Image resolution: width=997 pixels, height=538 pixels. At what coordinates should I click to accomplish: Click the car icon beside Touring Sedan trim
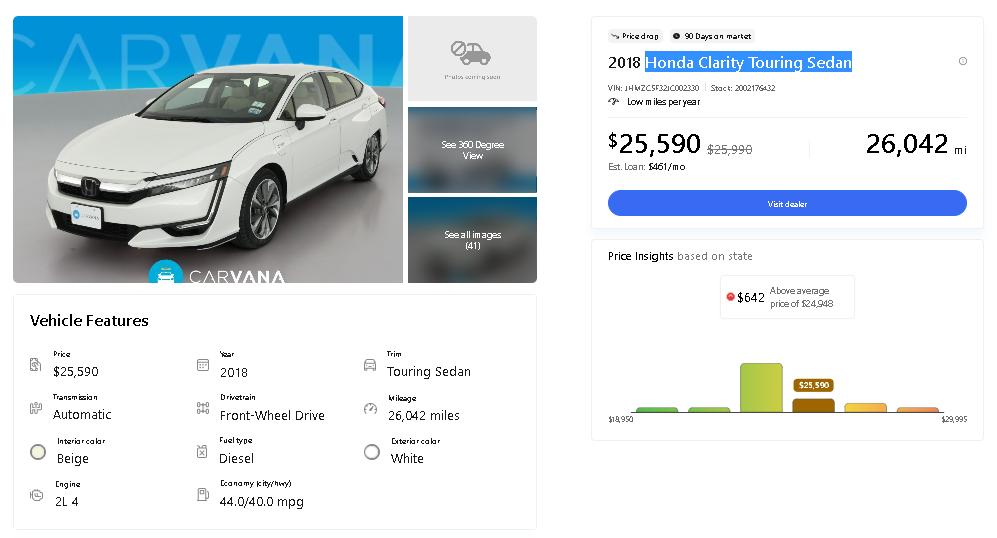pos(370,365)
